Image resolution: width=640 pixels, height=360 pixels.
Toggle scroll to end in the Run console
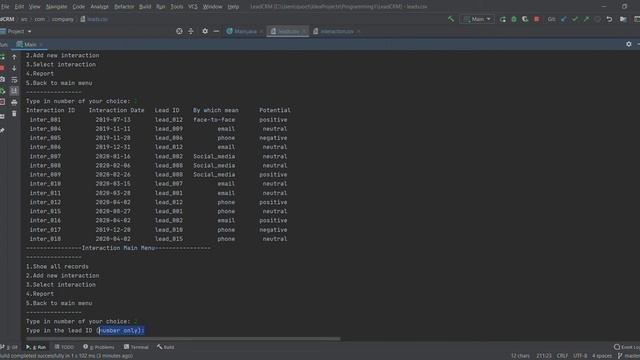14,91
